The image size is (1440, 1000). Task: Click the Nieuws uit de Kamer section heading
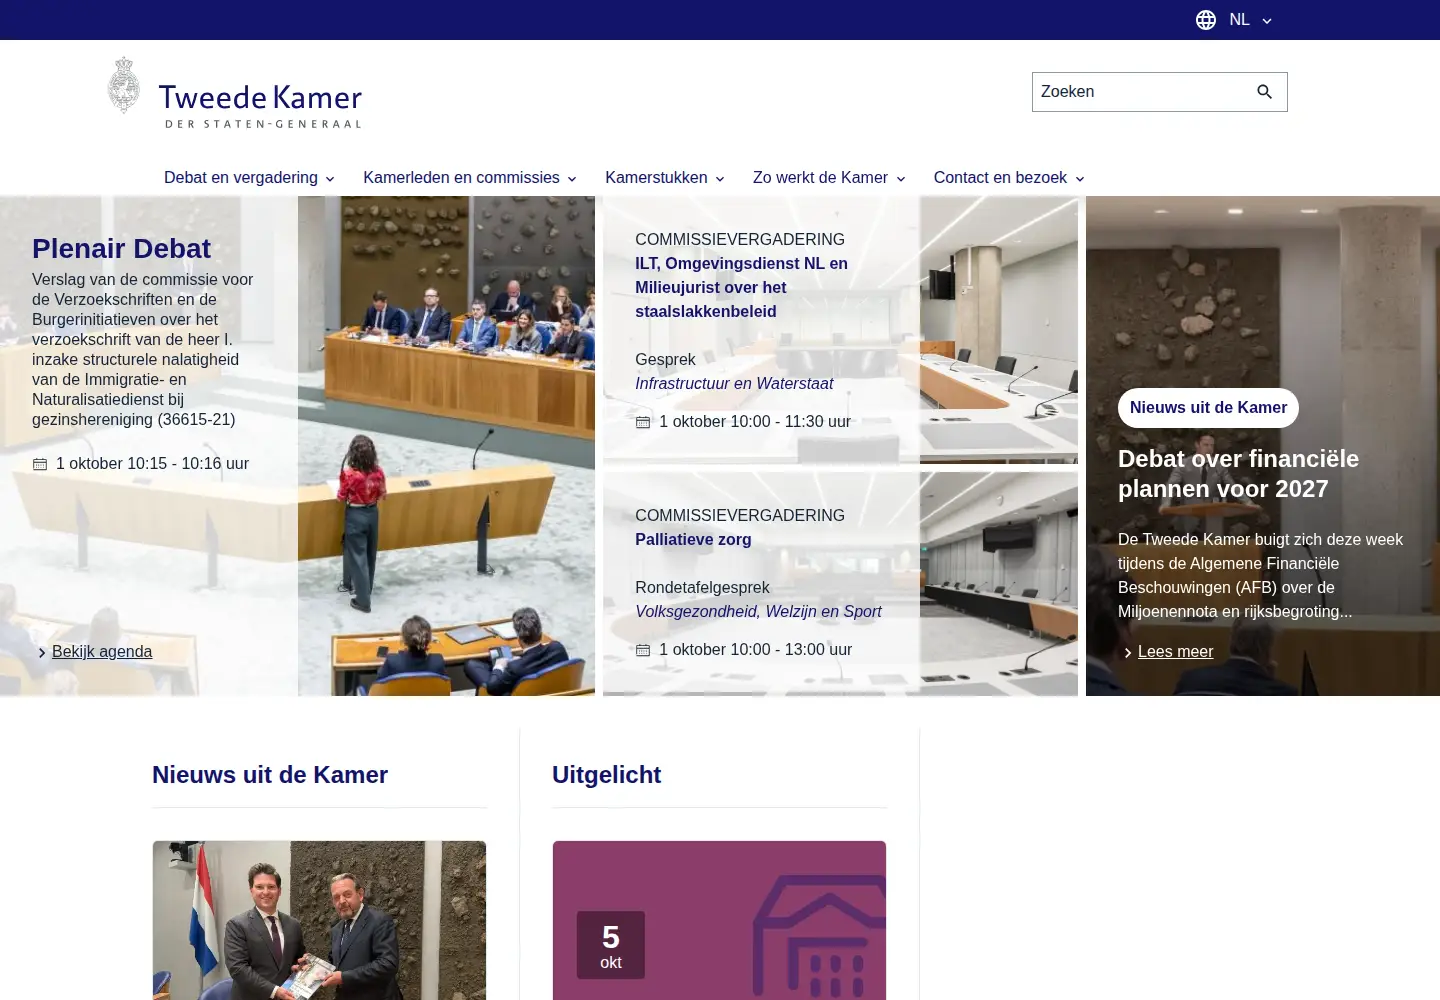point(270,775)
